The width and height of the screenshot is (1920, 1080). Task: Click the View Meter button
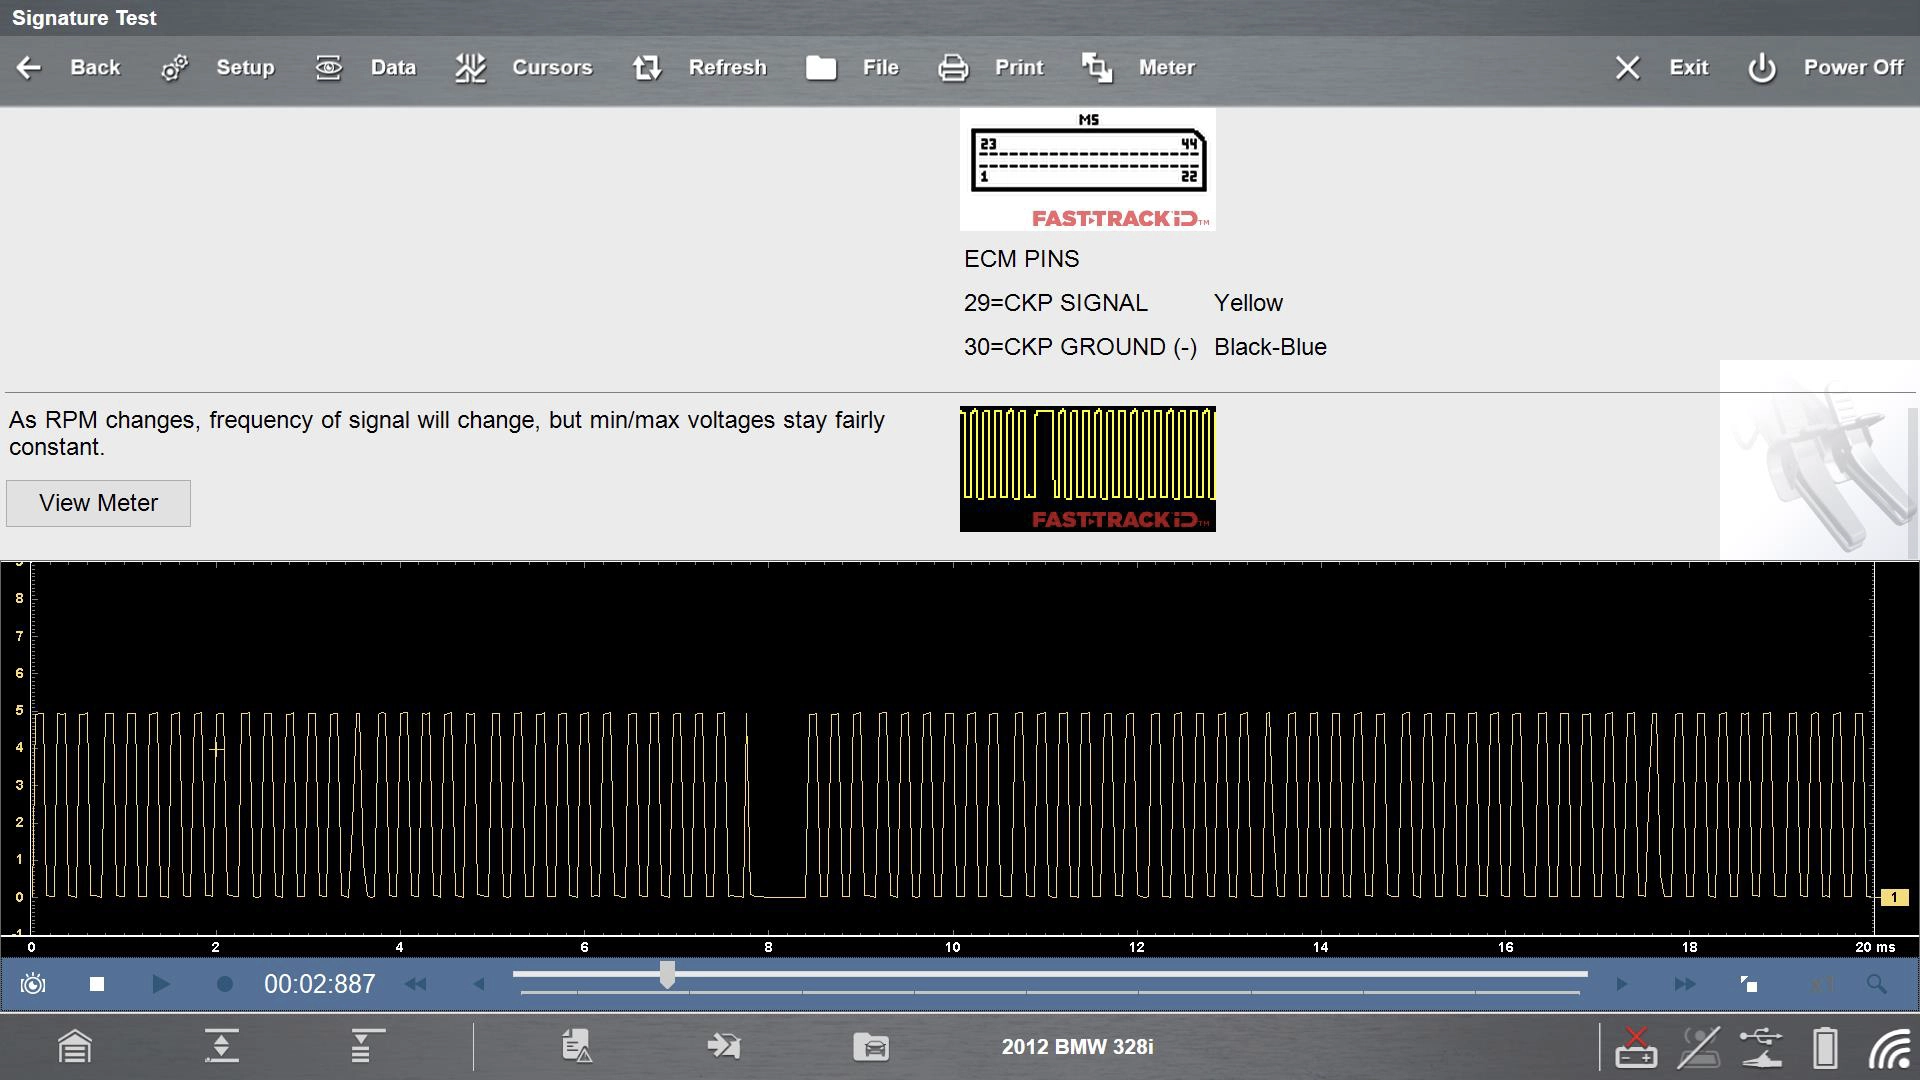click(x=98, y=503)
